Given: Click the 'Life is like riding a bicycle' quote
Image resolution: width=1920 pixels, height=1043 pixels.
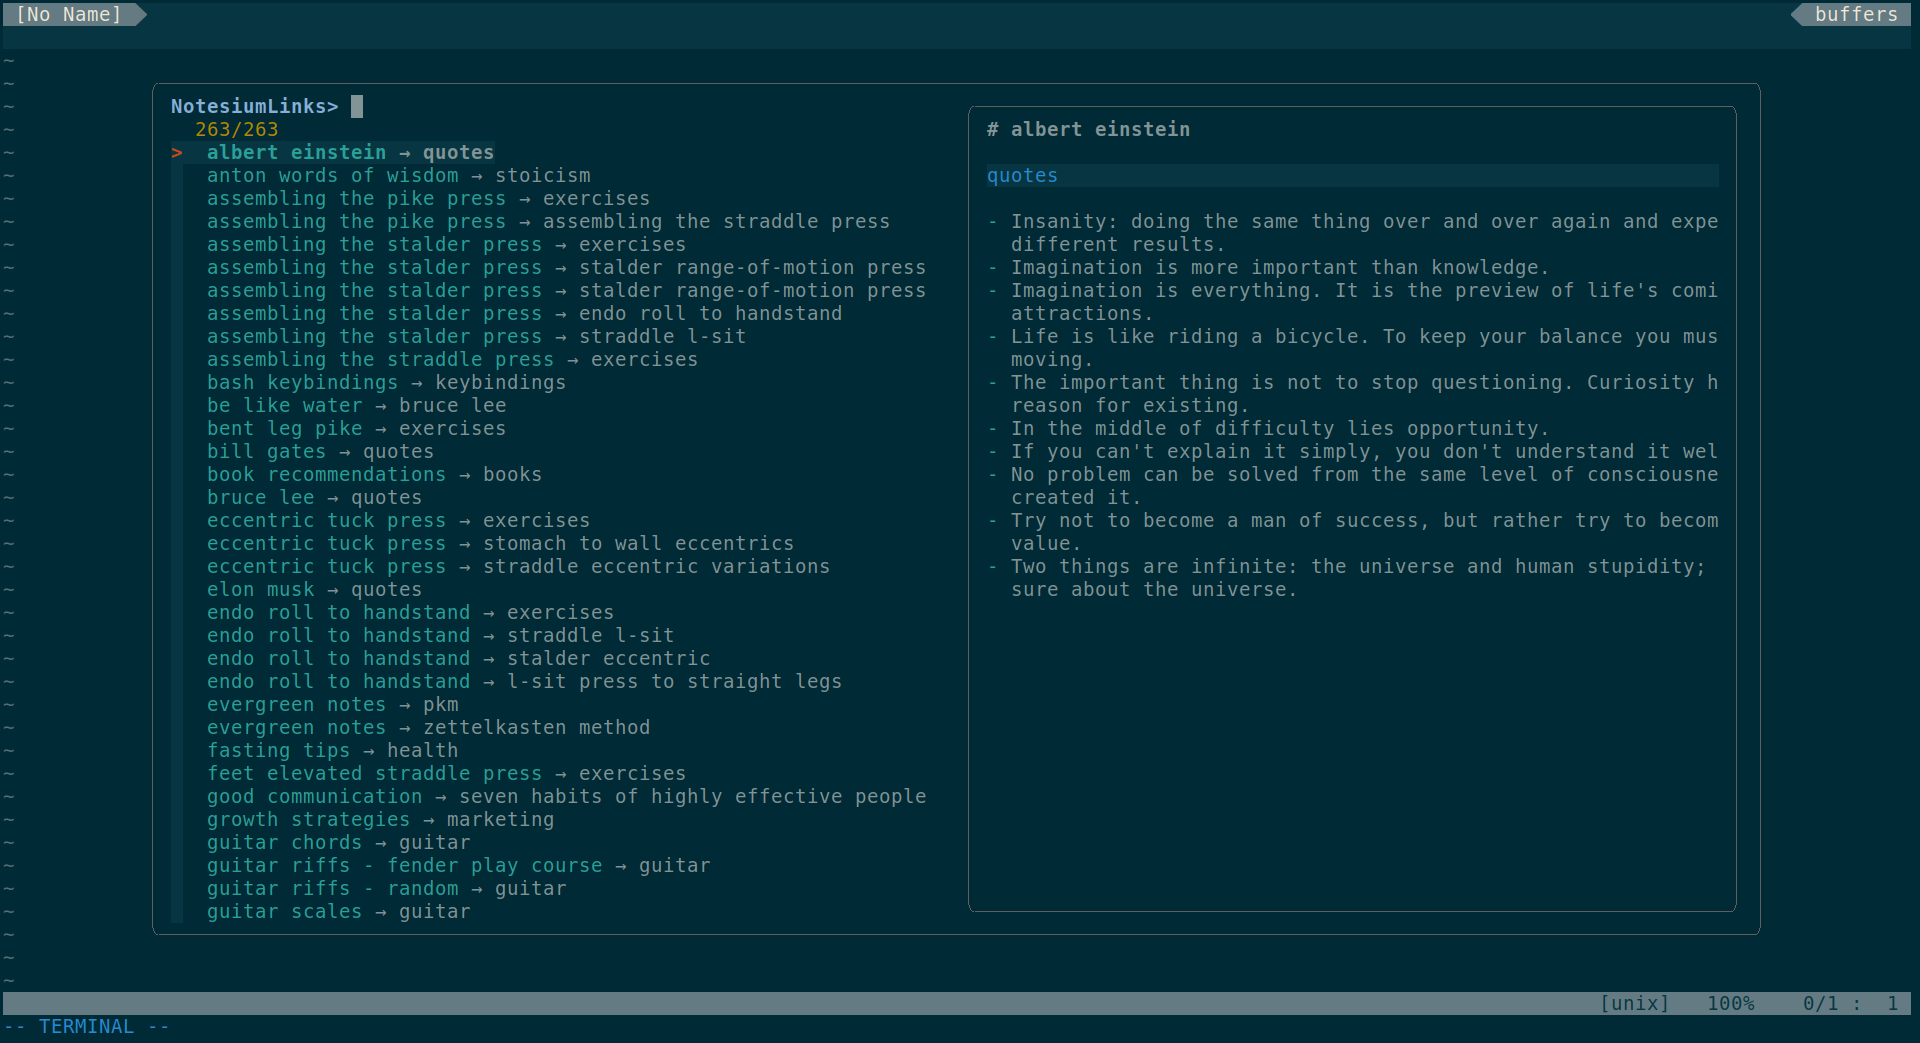Looking at the screenshot, I should [x=1352, y=347].
